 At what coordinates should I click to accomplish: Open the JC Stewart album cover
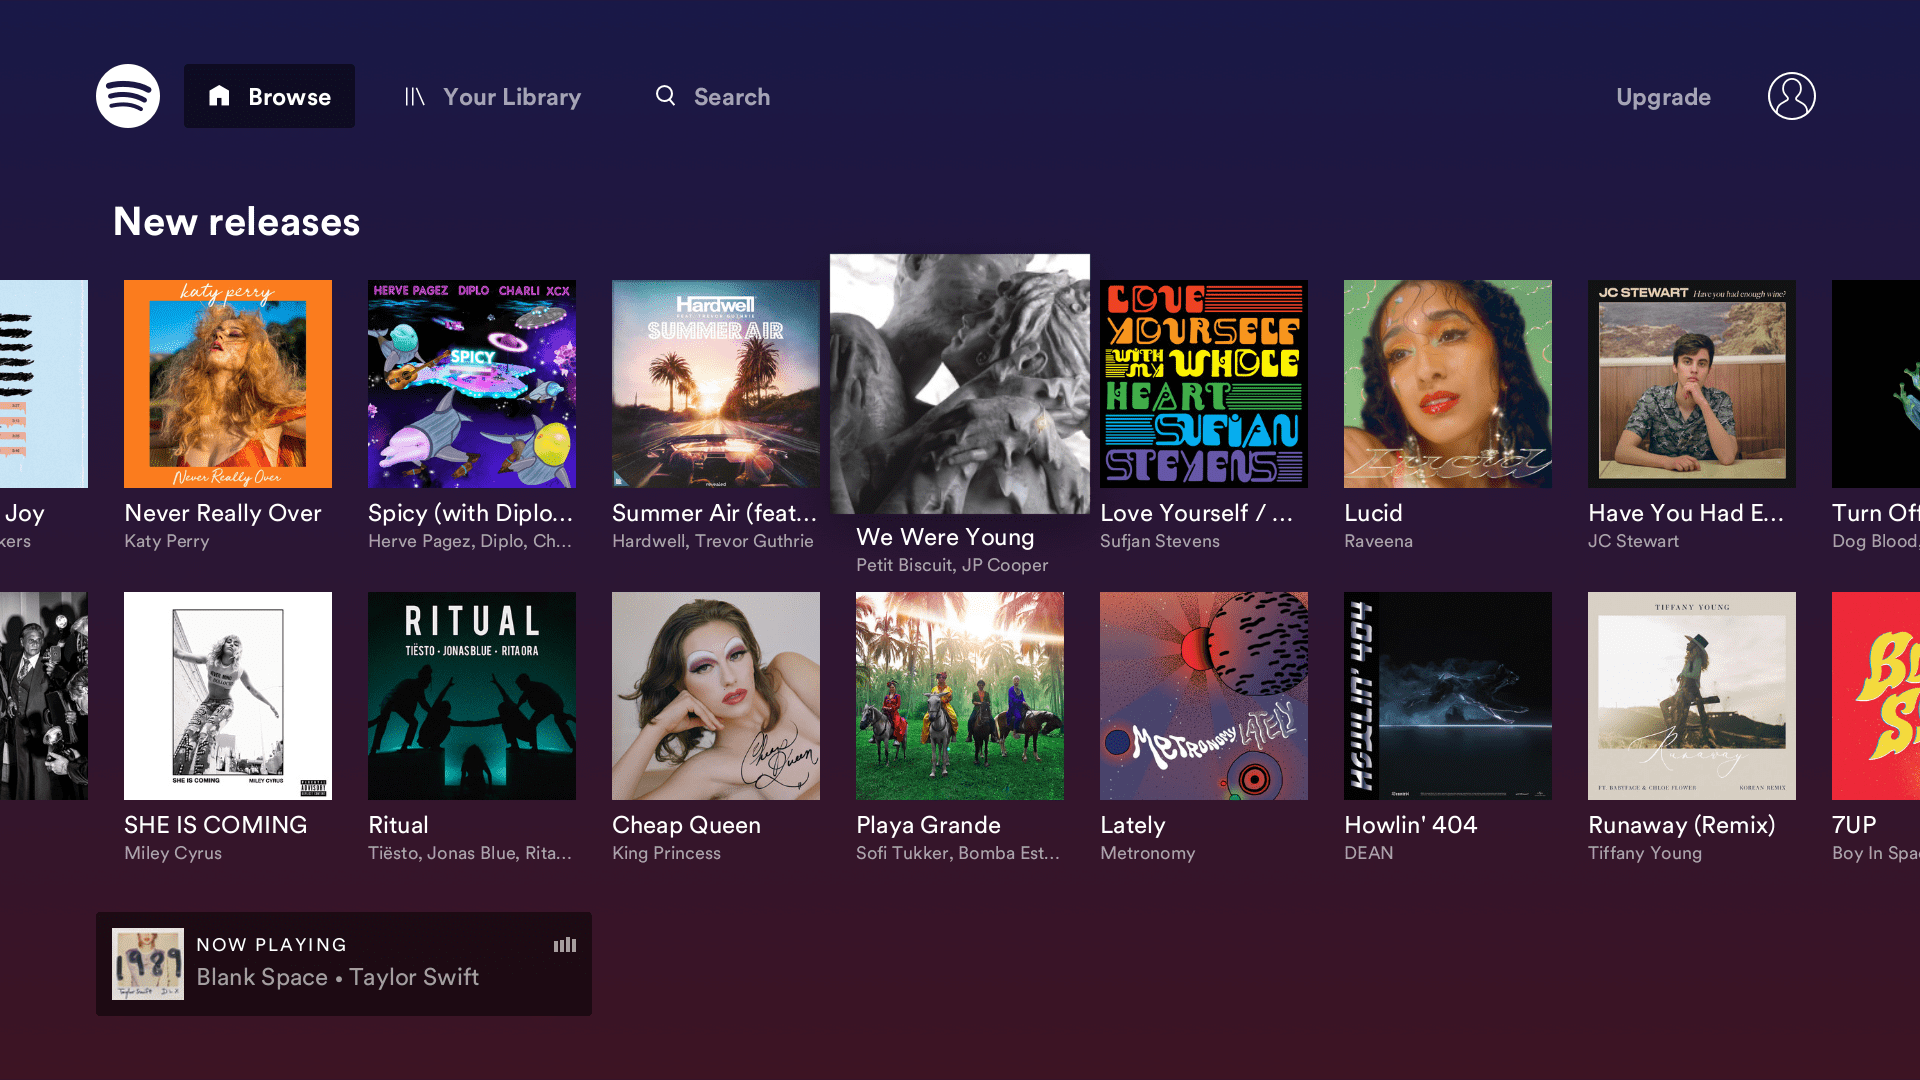[x=1692, y=384]
